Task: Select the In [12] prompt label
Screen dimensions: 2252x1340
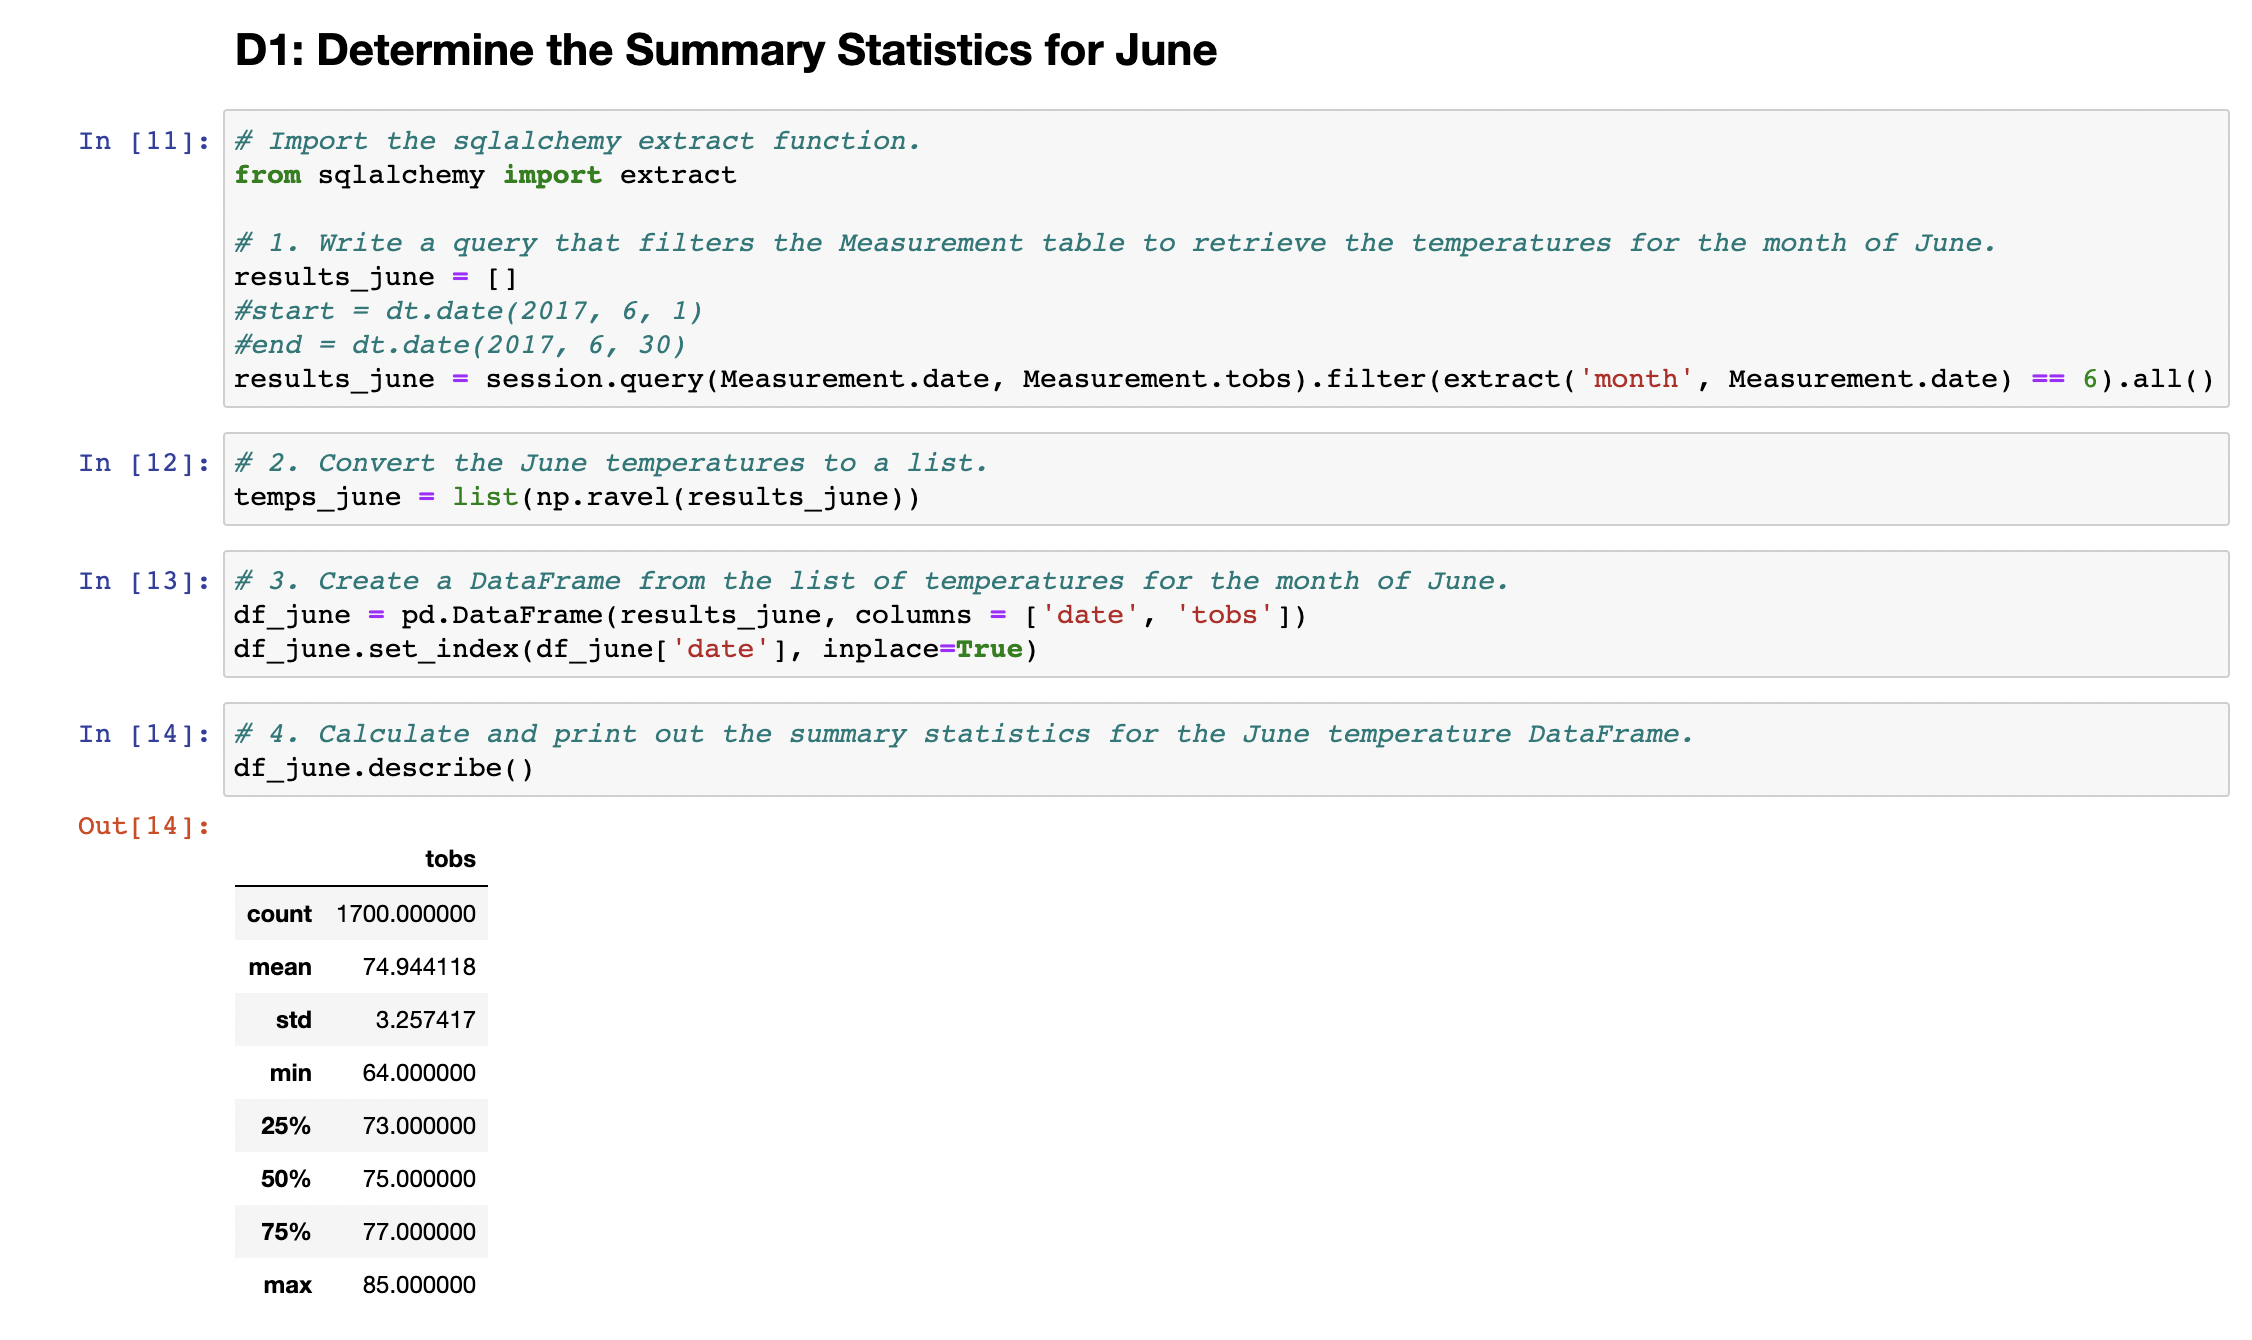Action: point(144,462)
